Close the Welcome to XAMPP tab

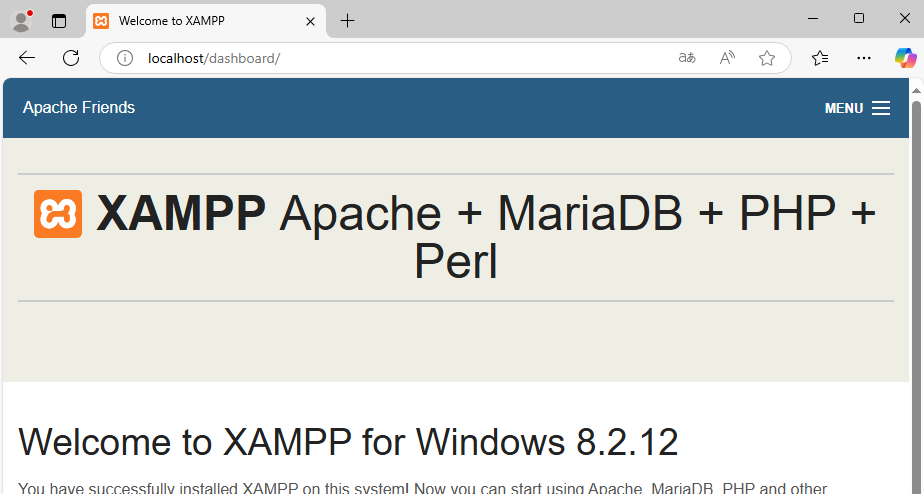pos(310,21)
